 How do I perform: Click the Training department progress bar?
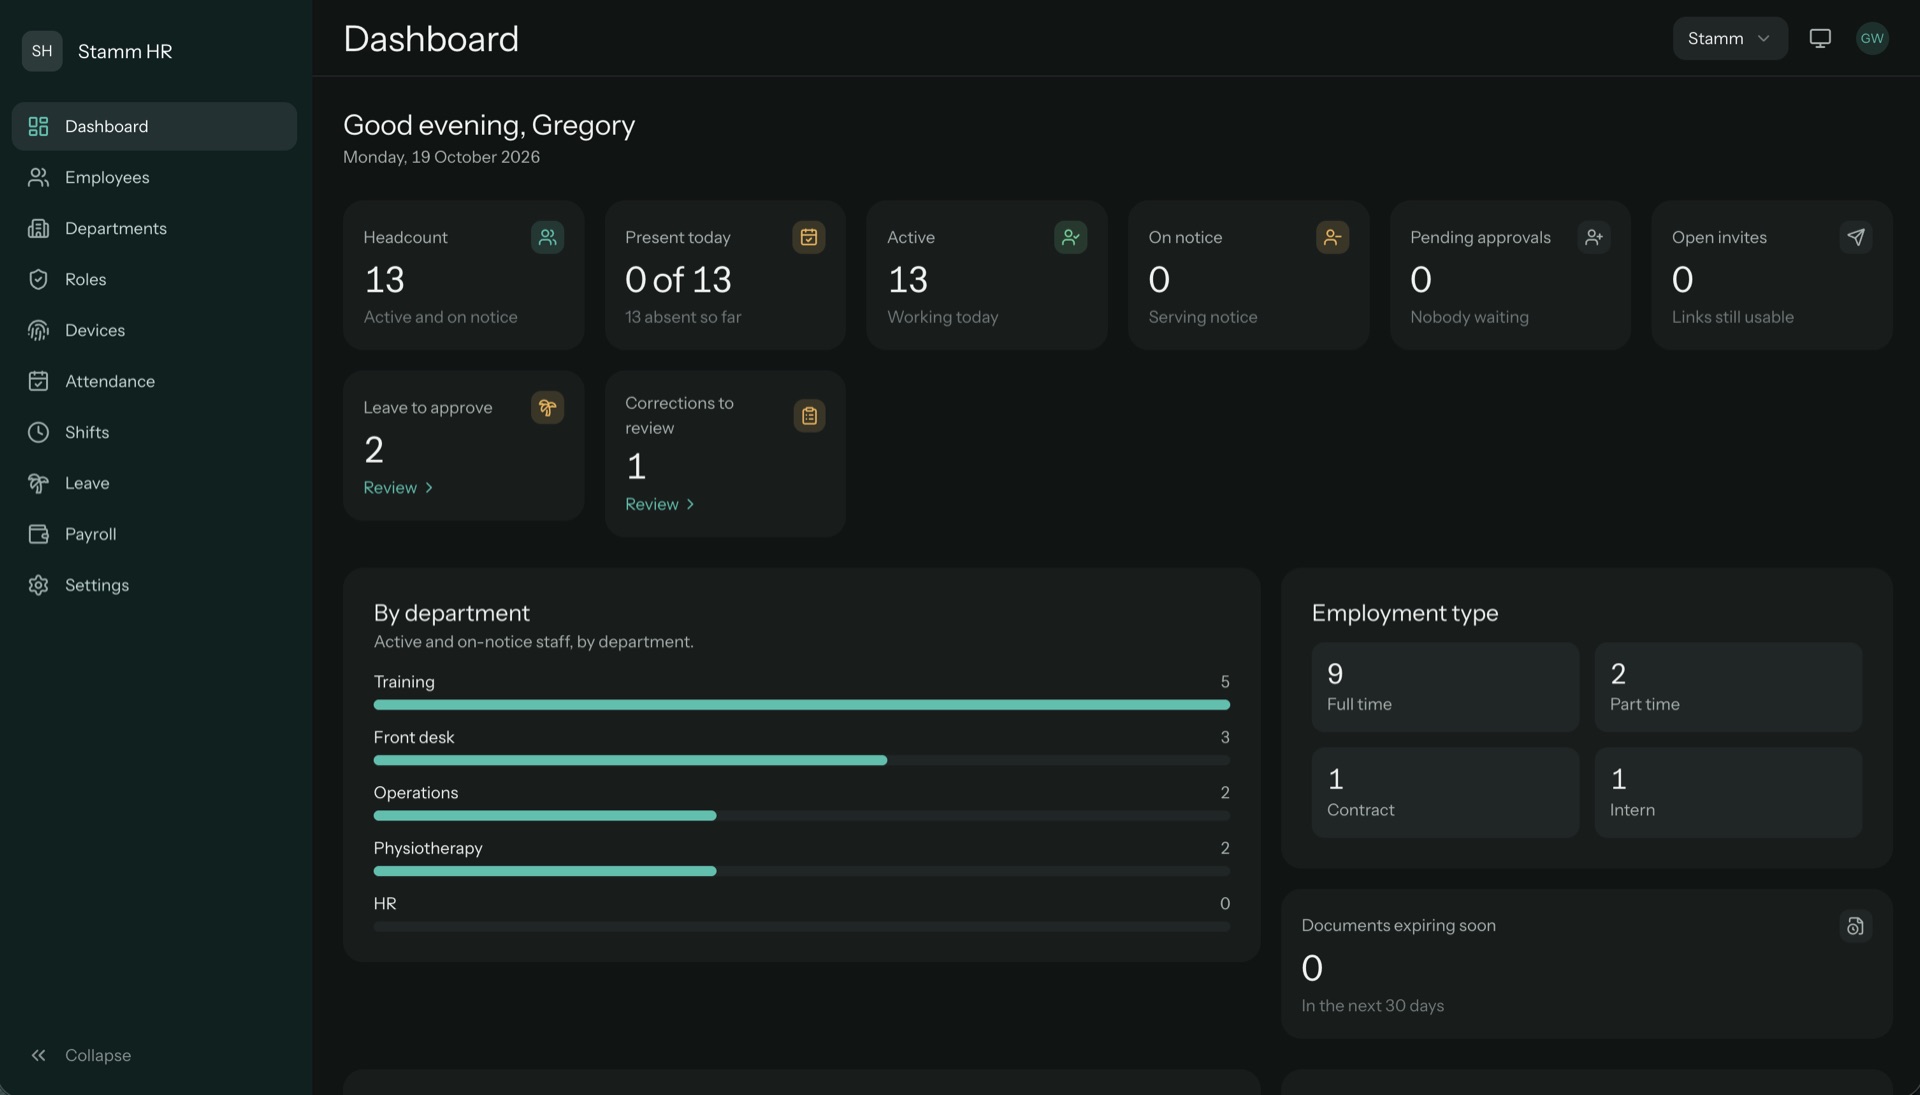pos(802,705)
